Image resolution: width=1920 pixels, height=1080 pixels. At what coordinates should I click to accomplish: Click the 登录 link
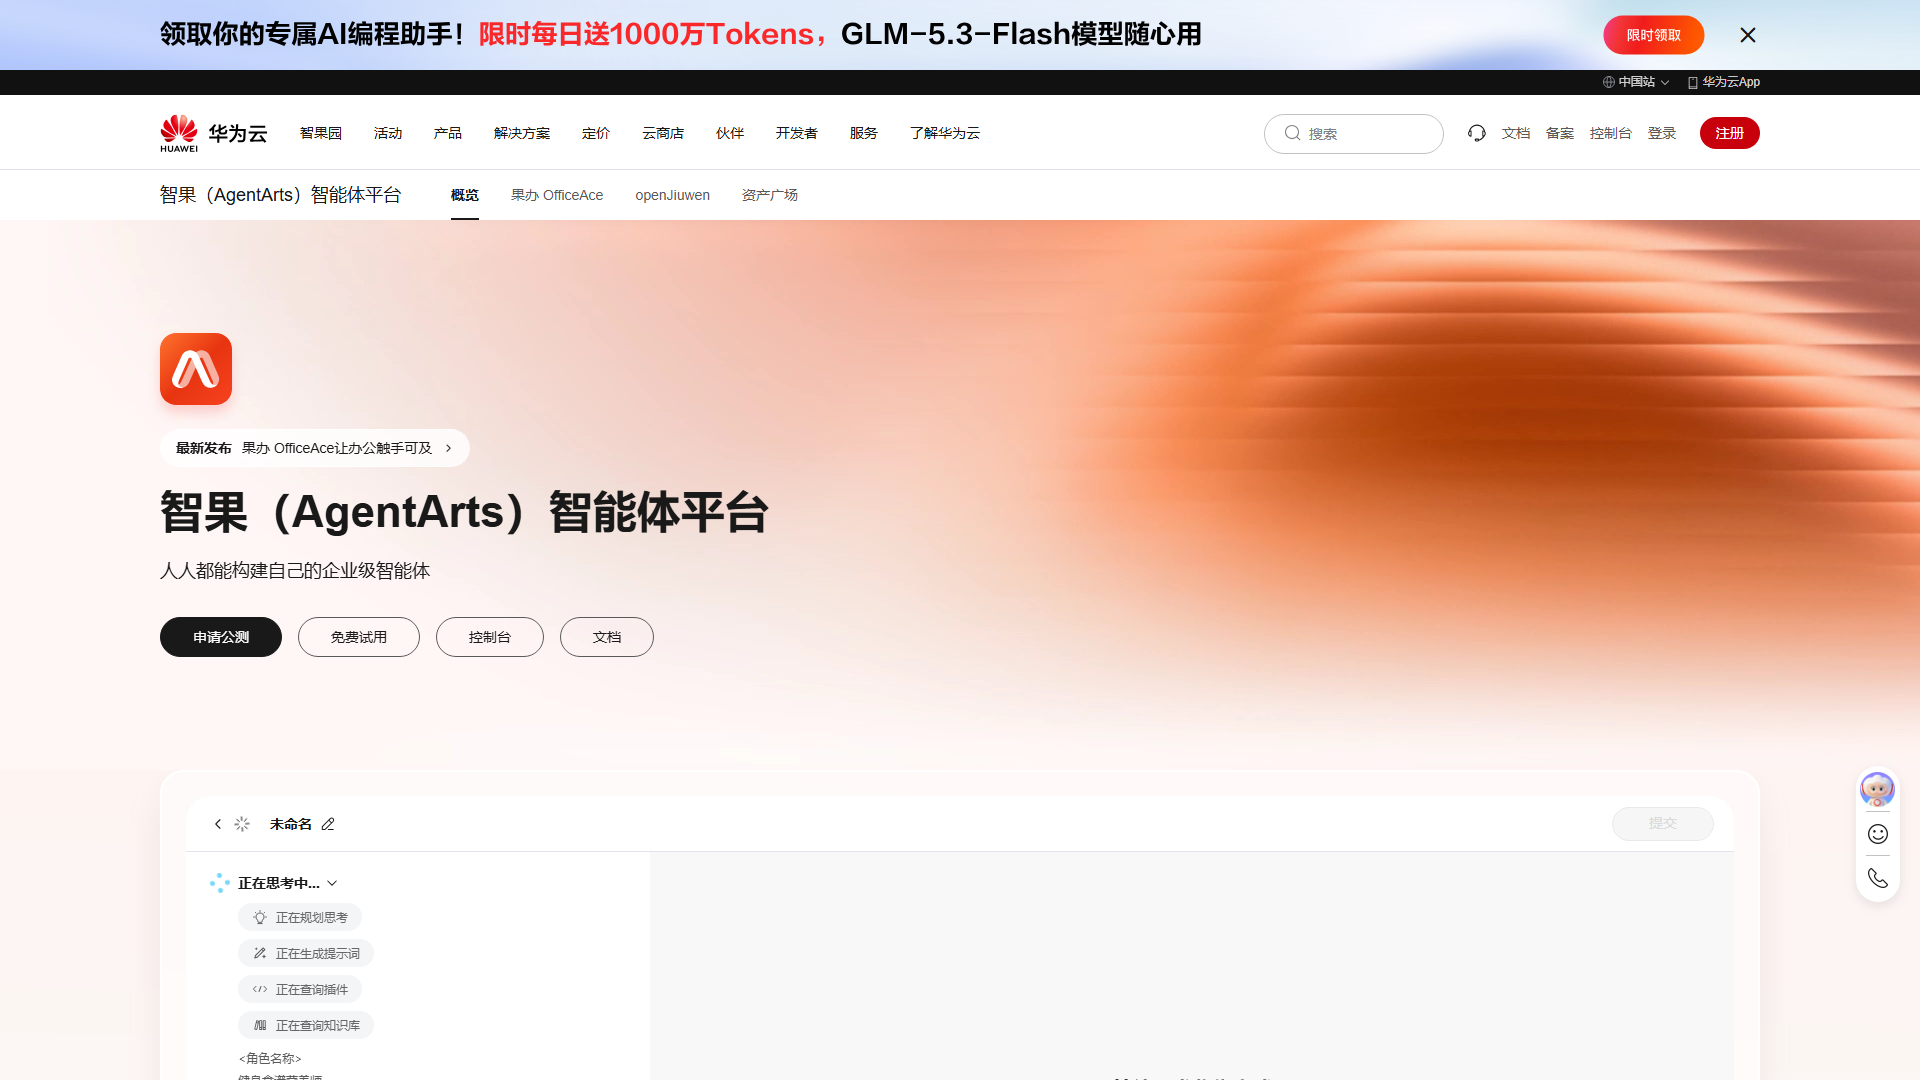click(1662, 133)
